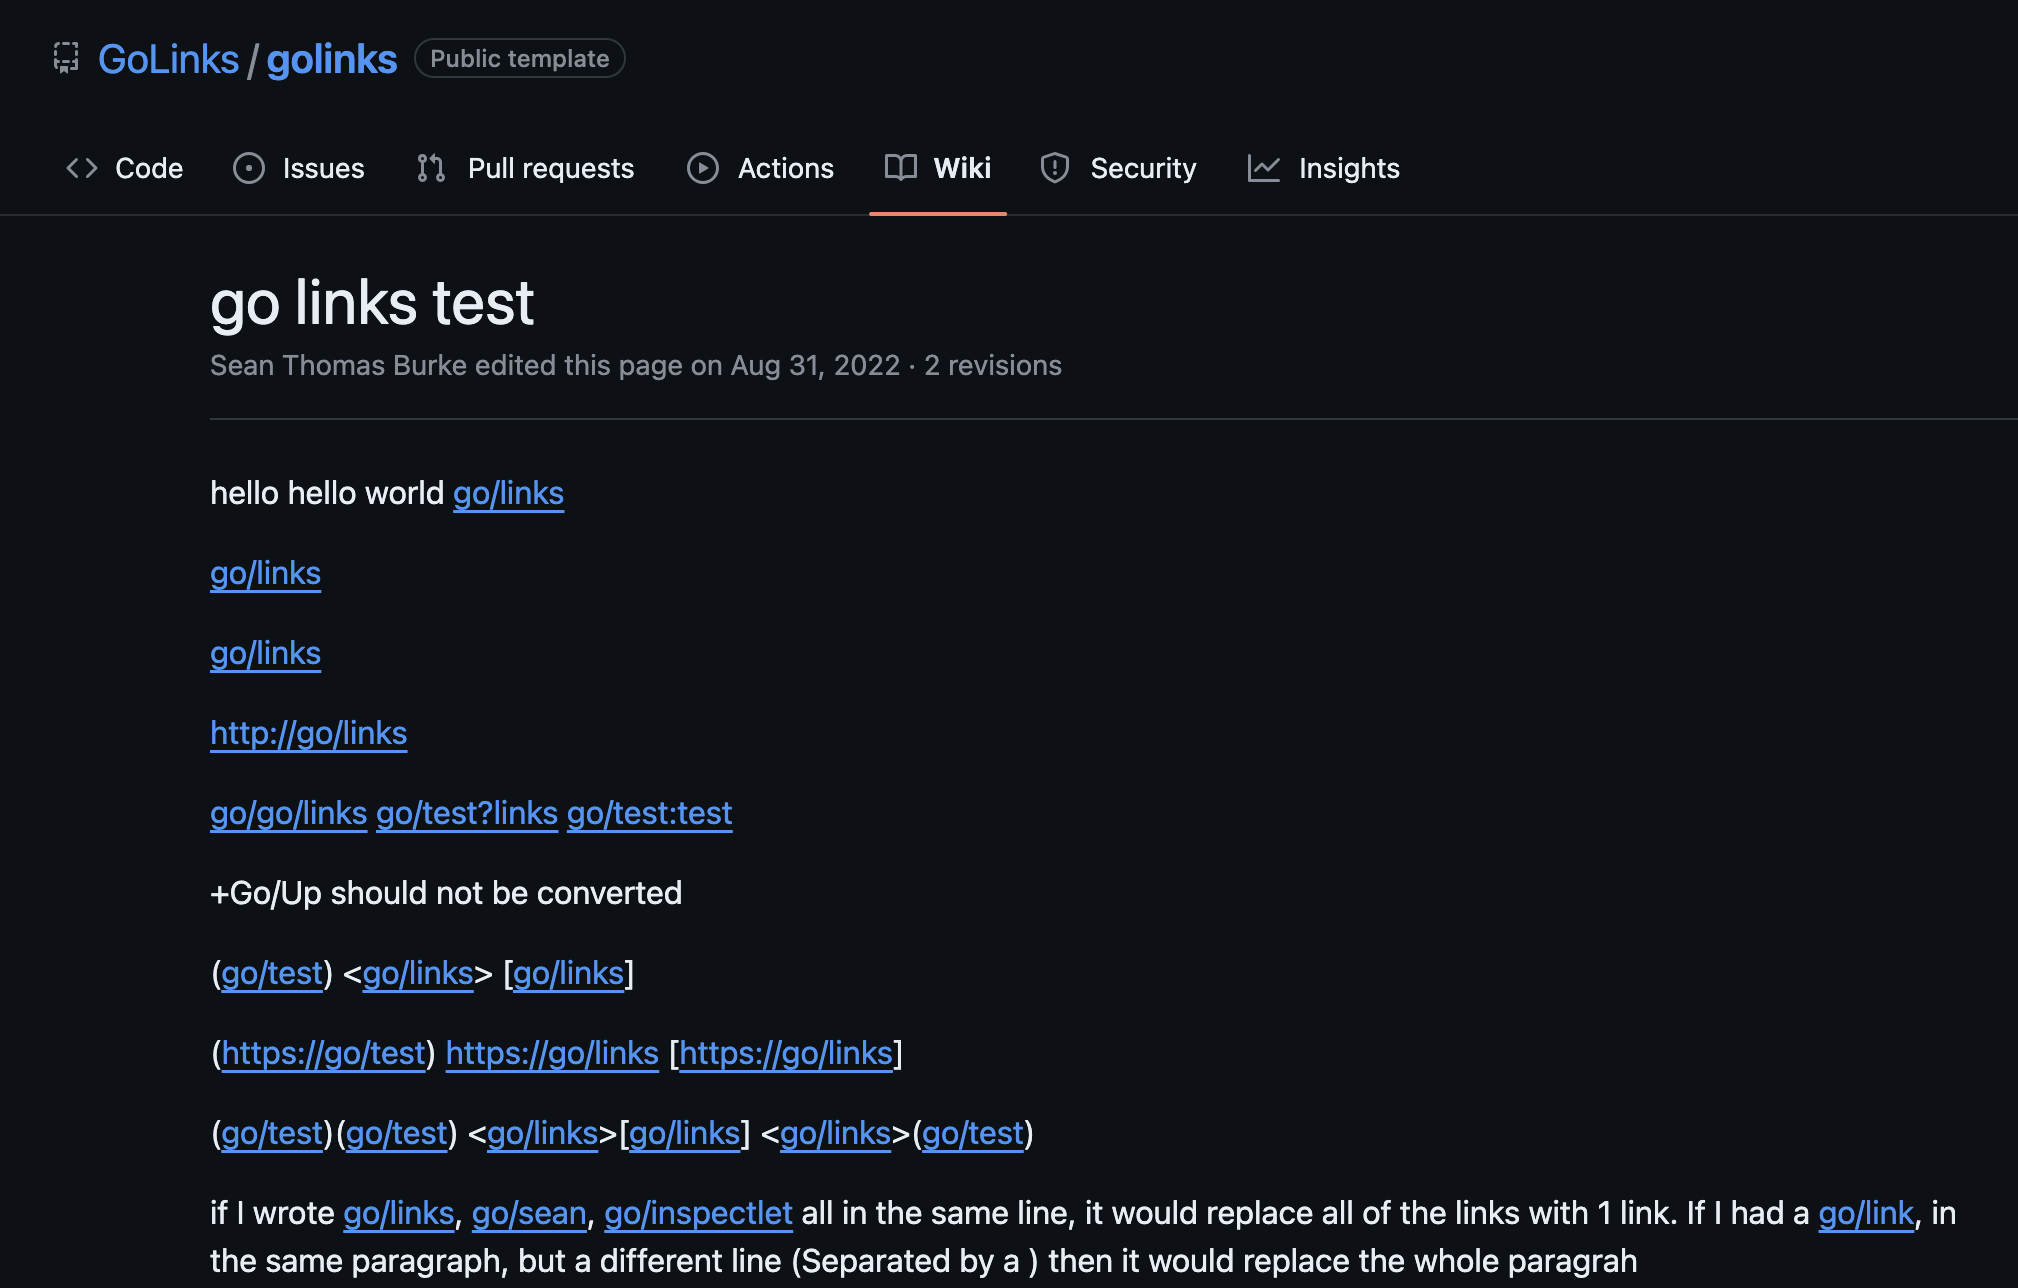Open the Actions tab
2018x1288 pixels.
786,168
